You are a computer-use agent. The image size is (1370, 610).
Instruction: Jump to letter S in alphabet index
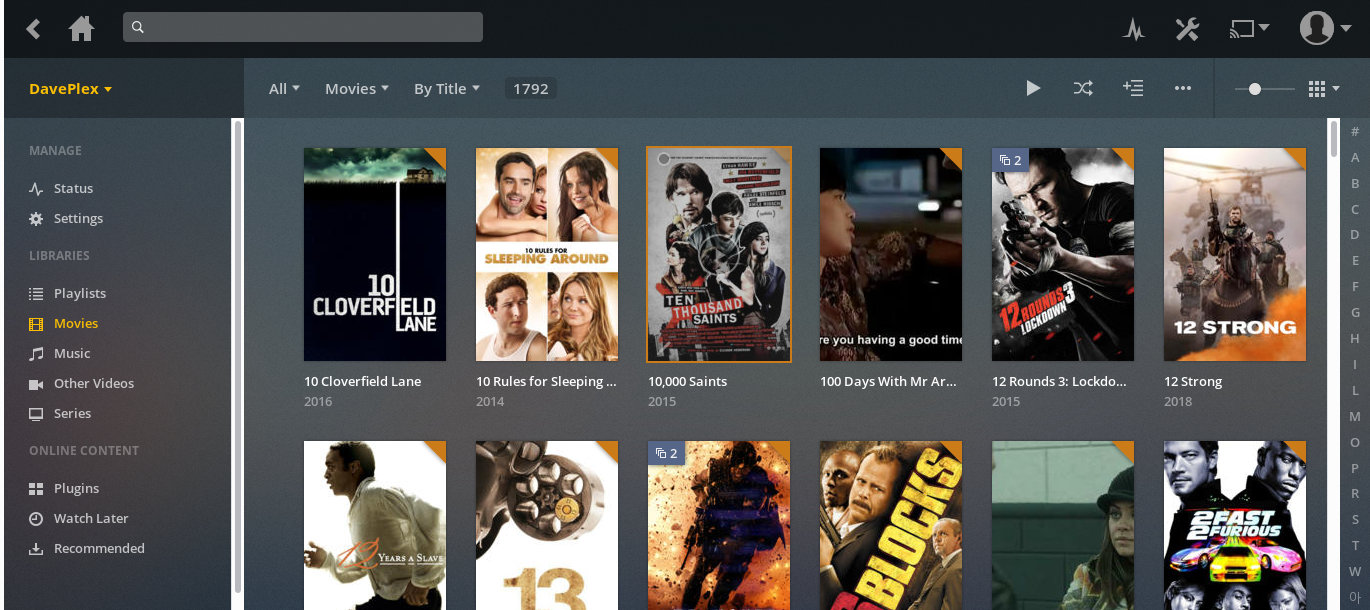(x=1355, y=520)
